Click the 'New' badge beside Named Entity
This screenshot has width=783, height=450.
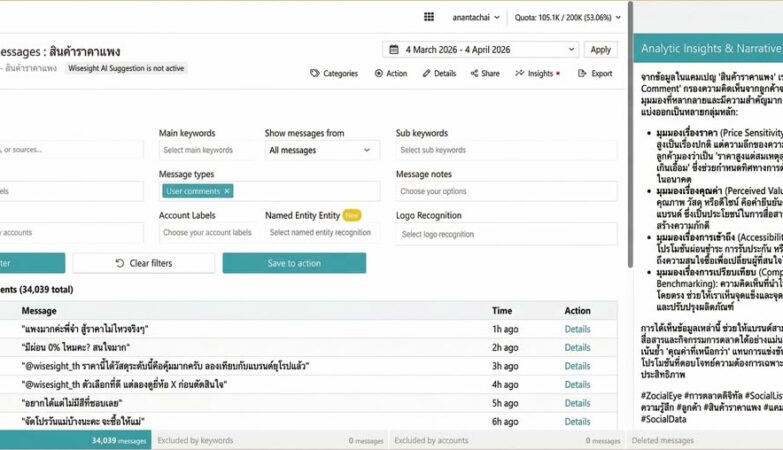pyautogui.click(x=352, y=215)
